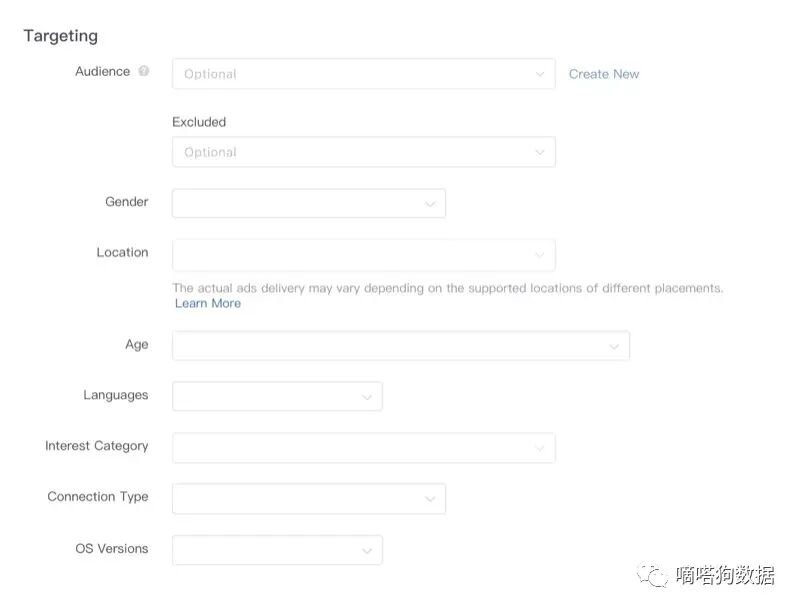
Task: Click the Location dropdown chevron
Action: 539,255
